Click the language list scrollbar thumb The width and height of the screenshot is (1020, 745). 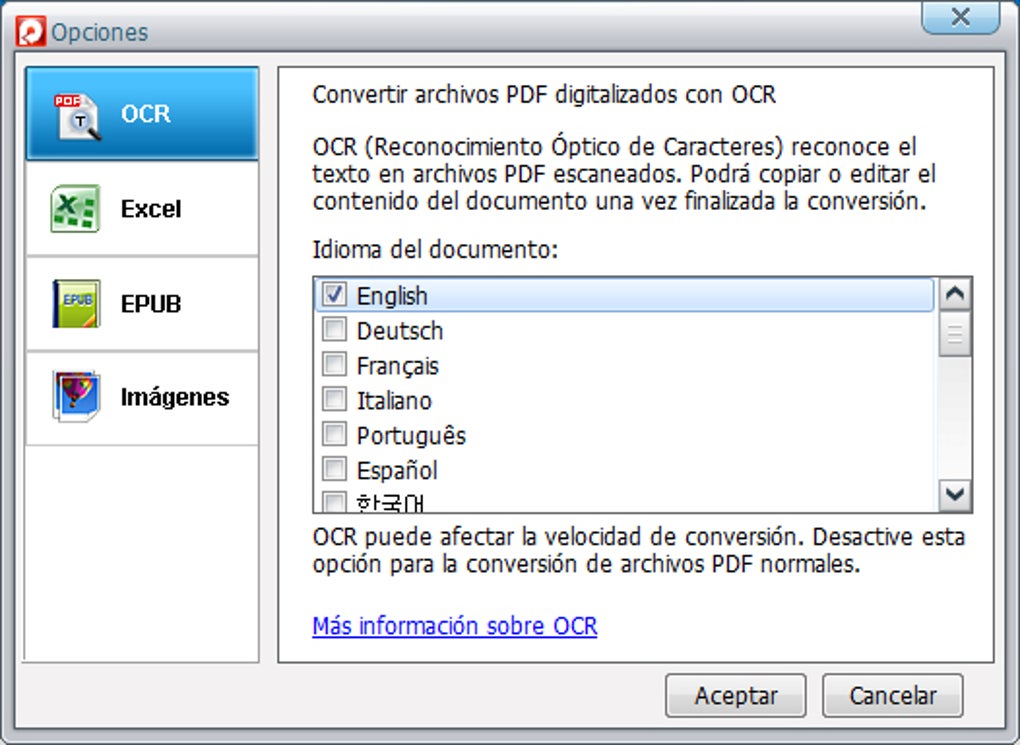coord(956,334)
